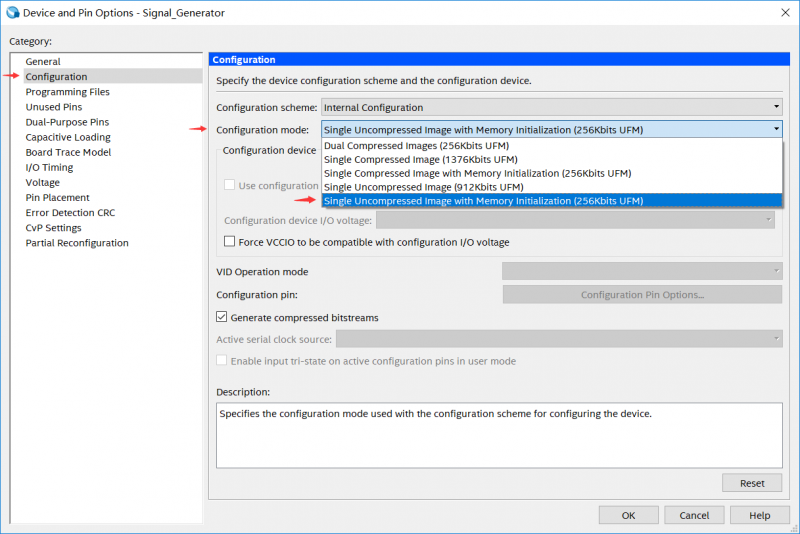Choose highlighted Single Uncompressed Image with Memory Initialization
The image size is (800, 534).
[x=484, y=201]
